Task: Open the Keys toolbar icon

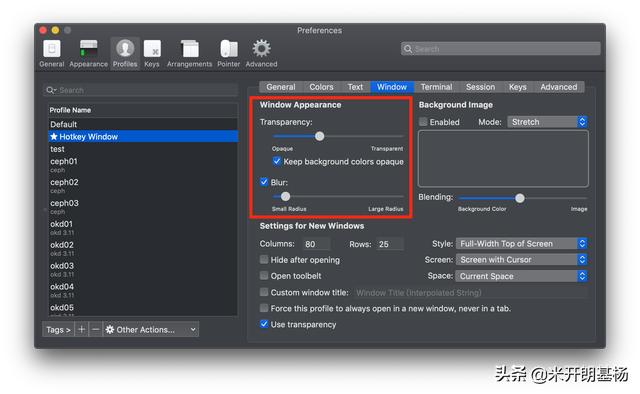Action: click(x=152, y=49)
